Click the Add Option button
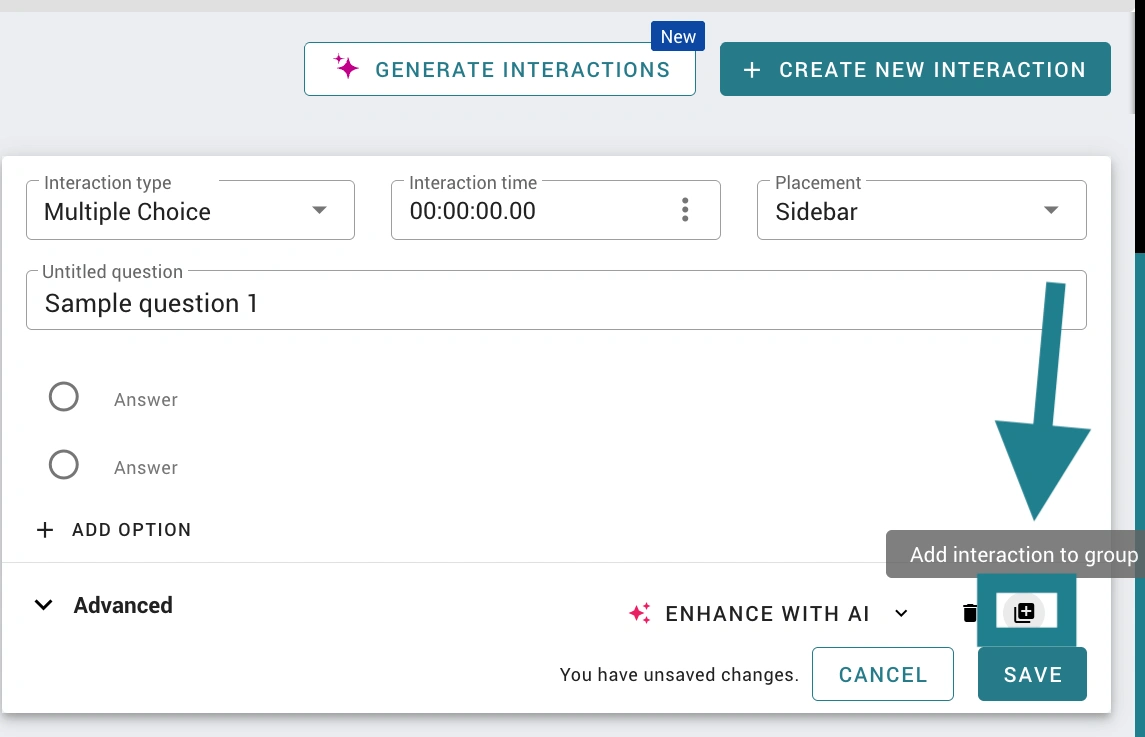The height and width of the screenshot is (737, 1145). click(114, 530)
